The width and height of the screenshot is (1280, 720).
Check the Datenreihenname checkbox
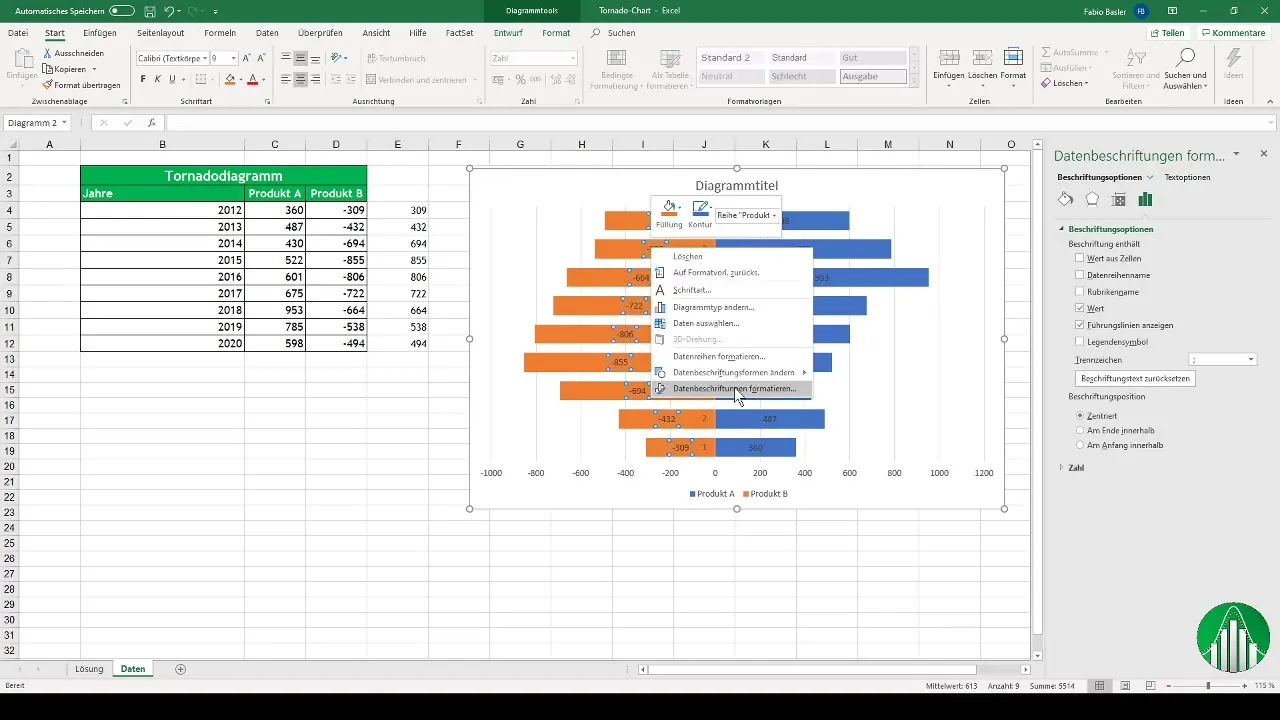(x=1079, y=275)
